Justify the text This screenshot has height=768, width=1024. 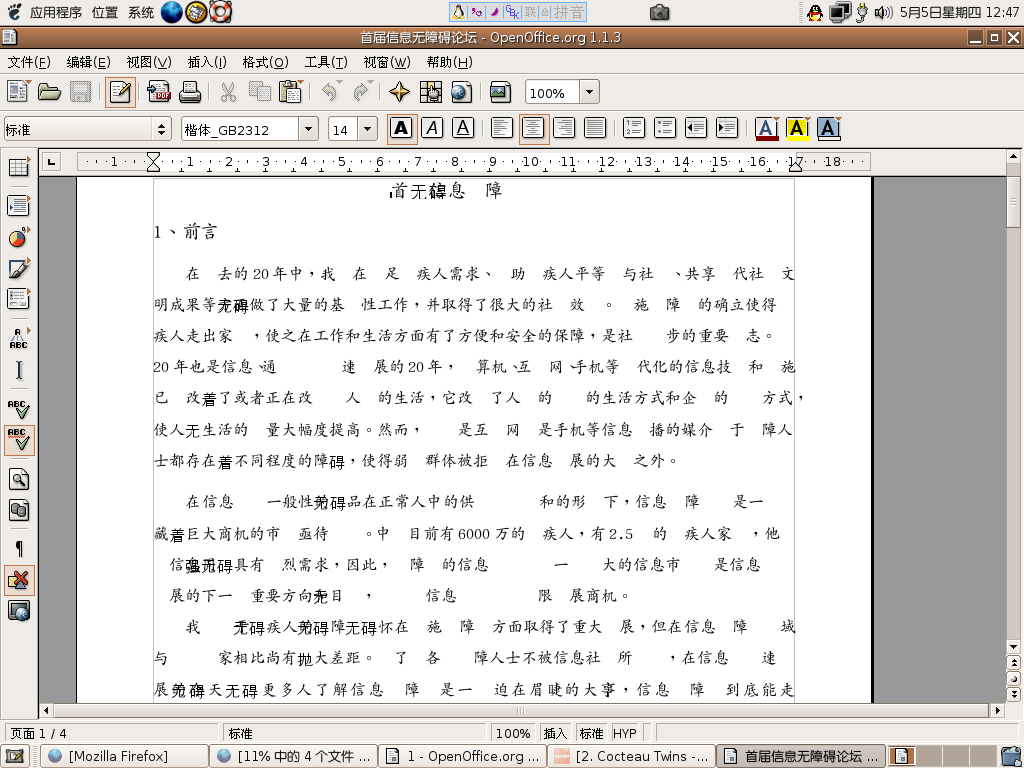pyautogui.click(x=595, y=129)
